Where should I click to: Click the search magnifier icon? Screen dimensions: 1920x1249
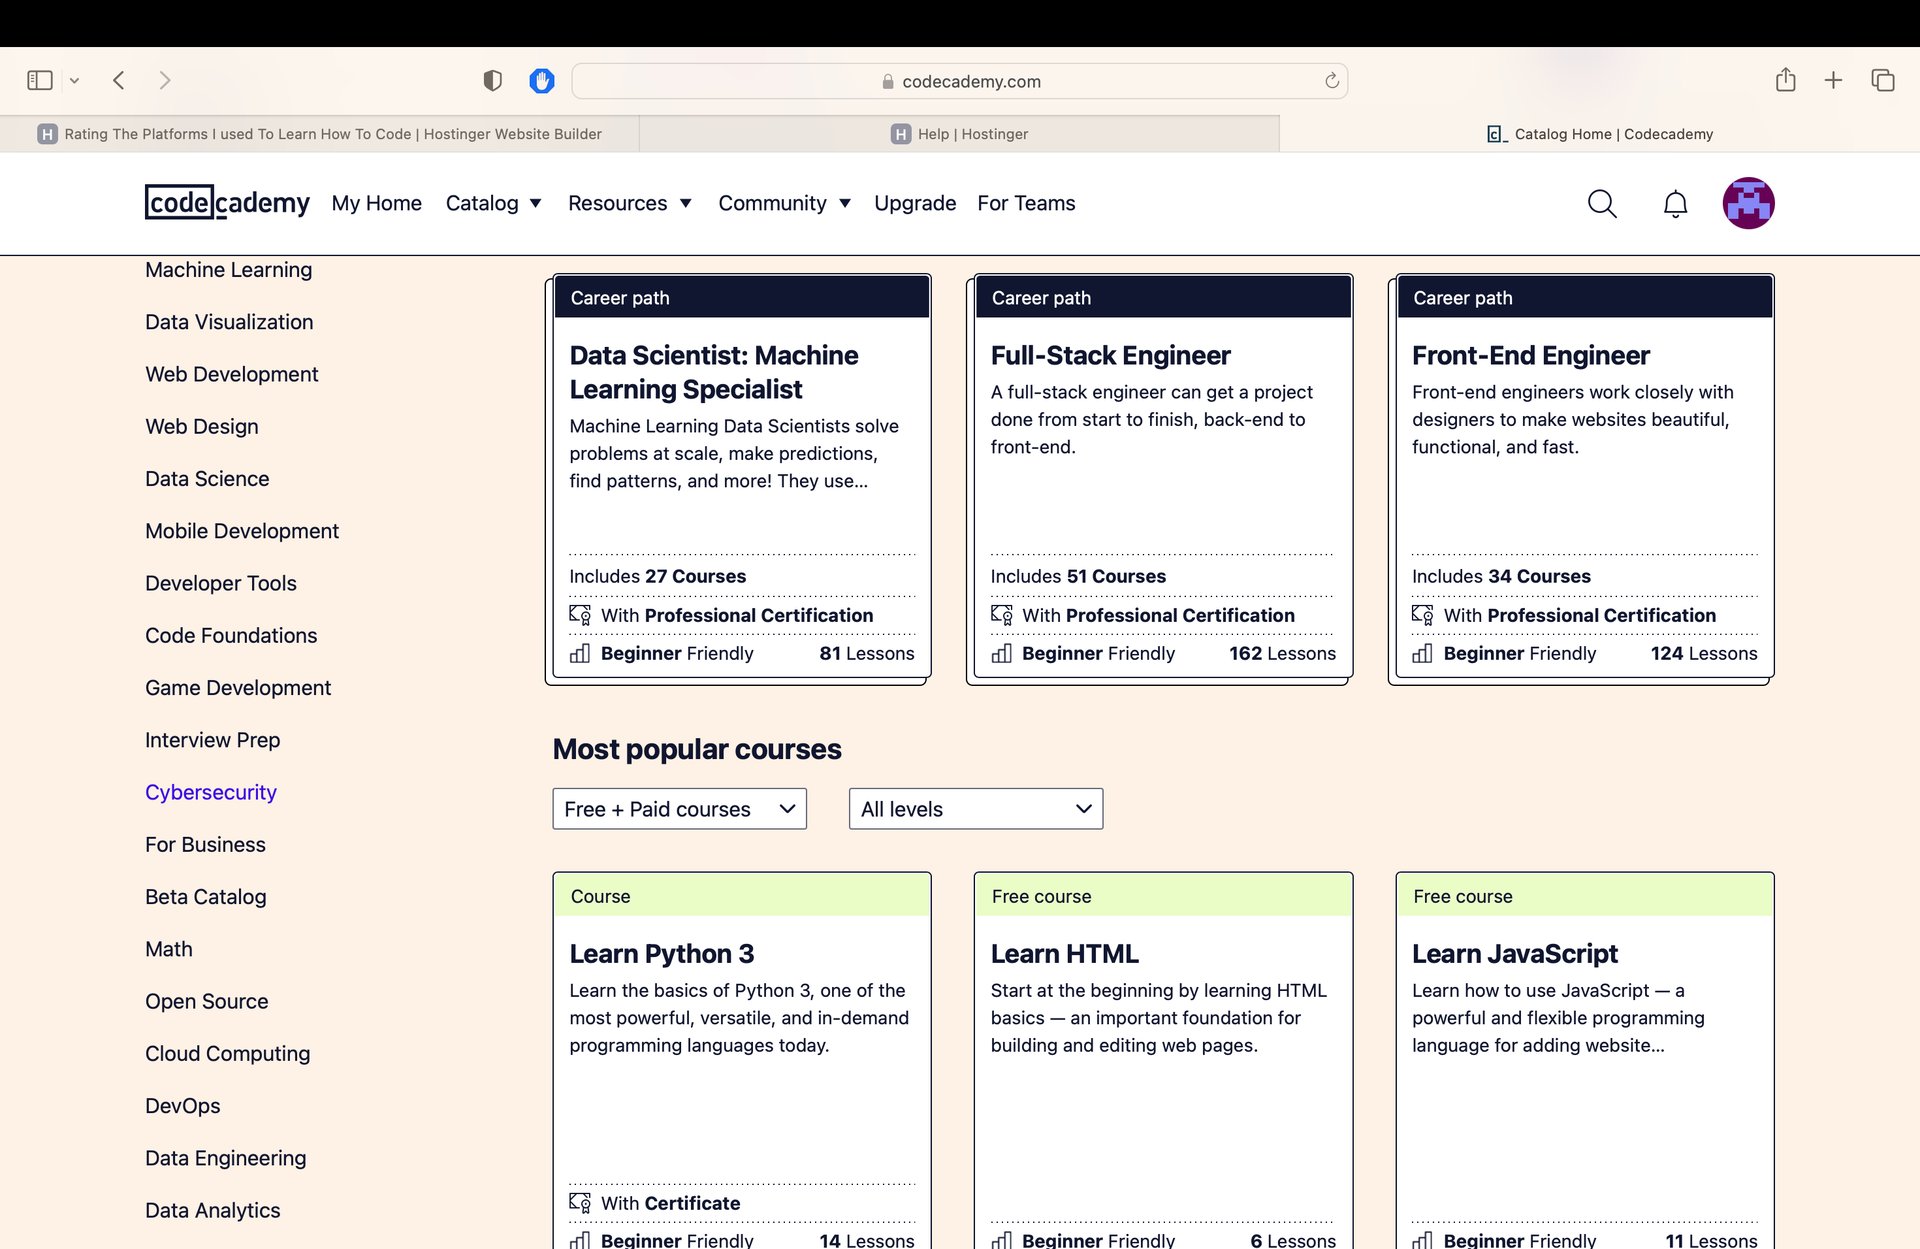(1601, 204)
